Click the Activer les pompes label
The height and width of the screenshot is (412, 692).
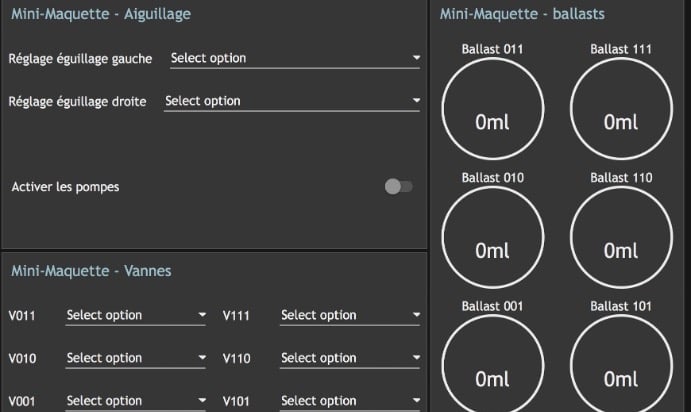click(x=65, y=187)
